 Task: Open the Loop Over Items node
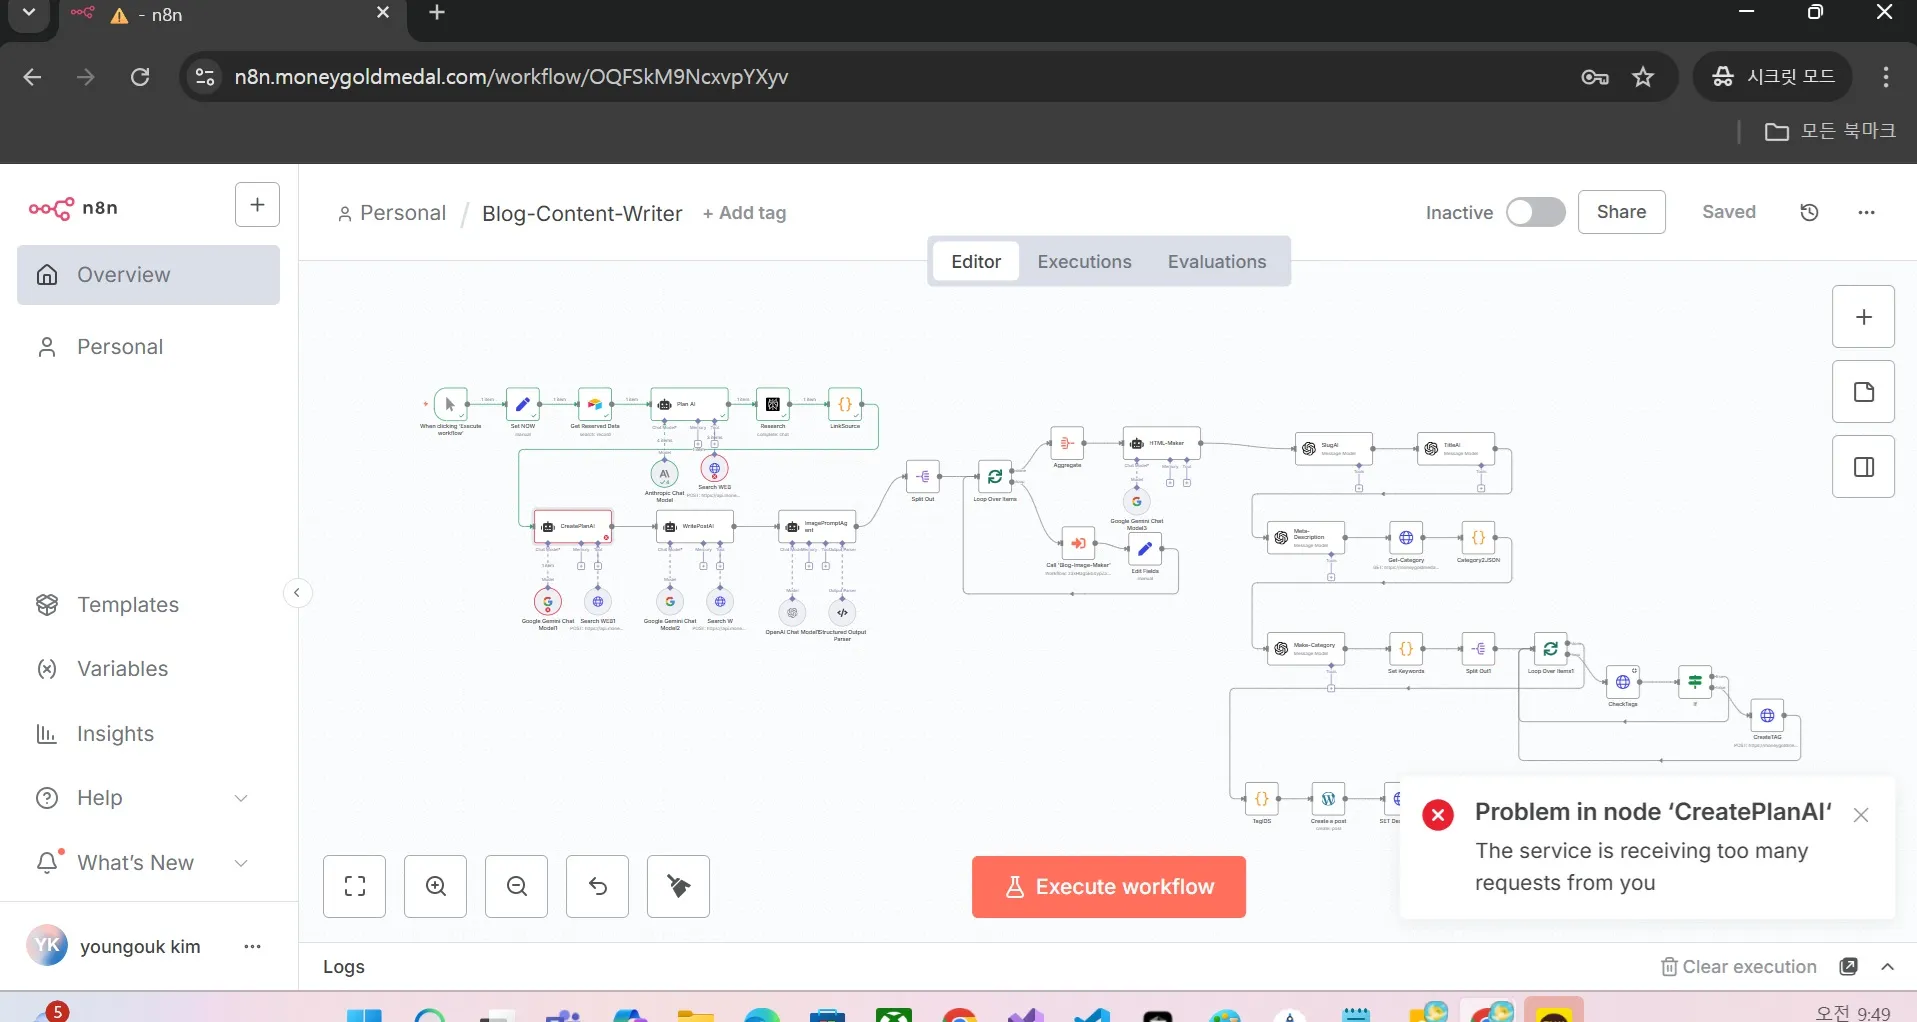(x=995, y=477)
